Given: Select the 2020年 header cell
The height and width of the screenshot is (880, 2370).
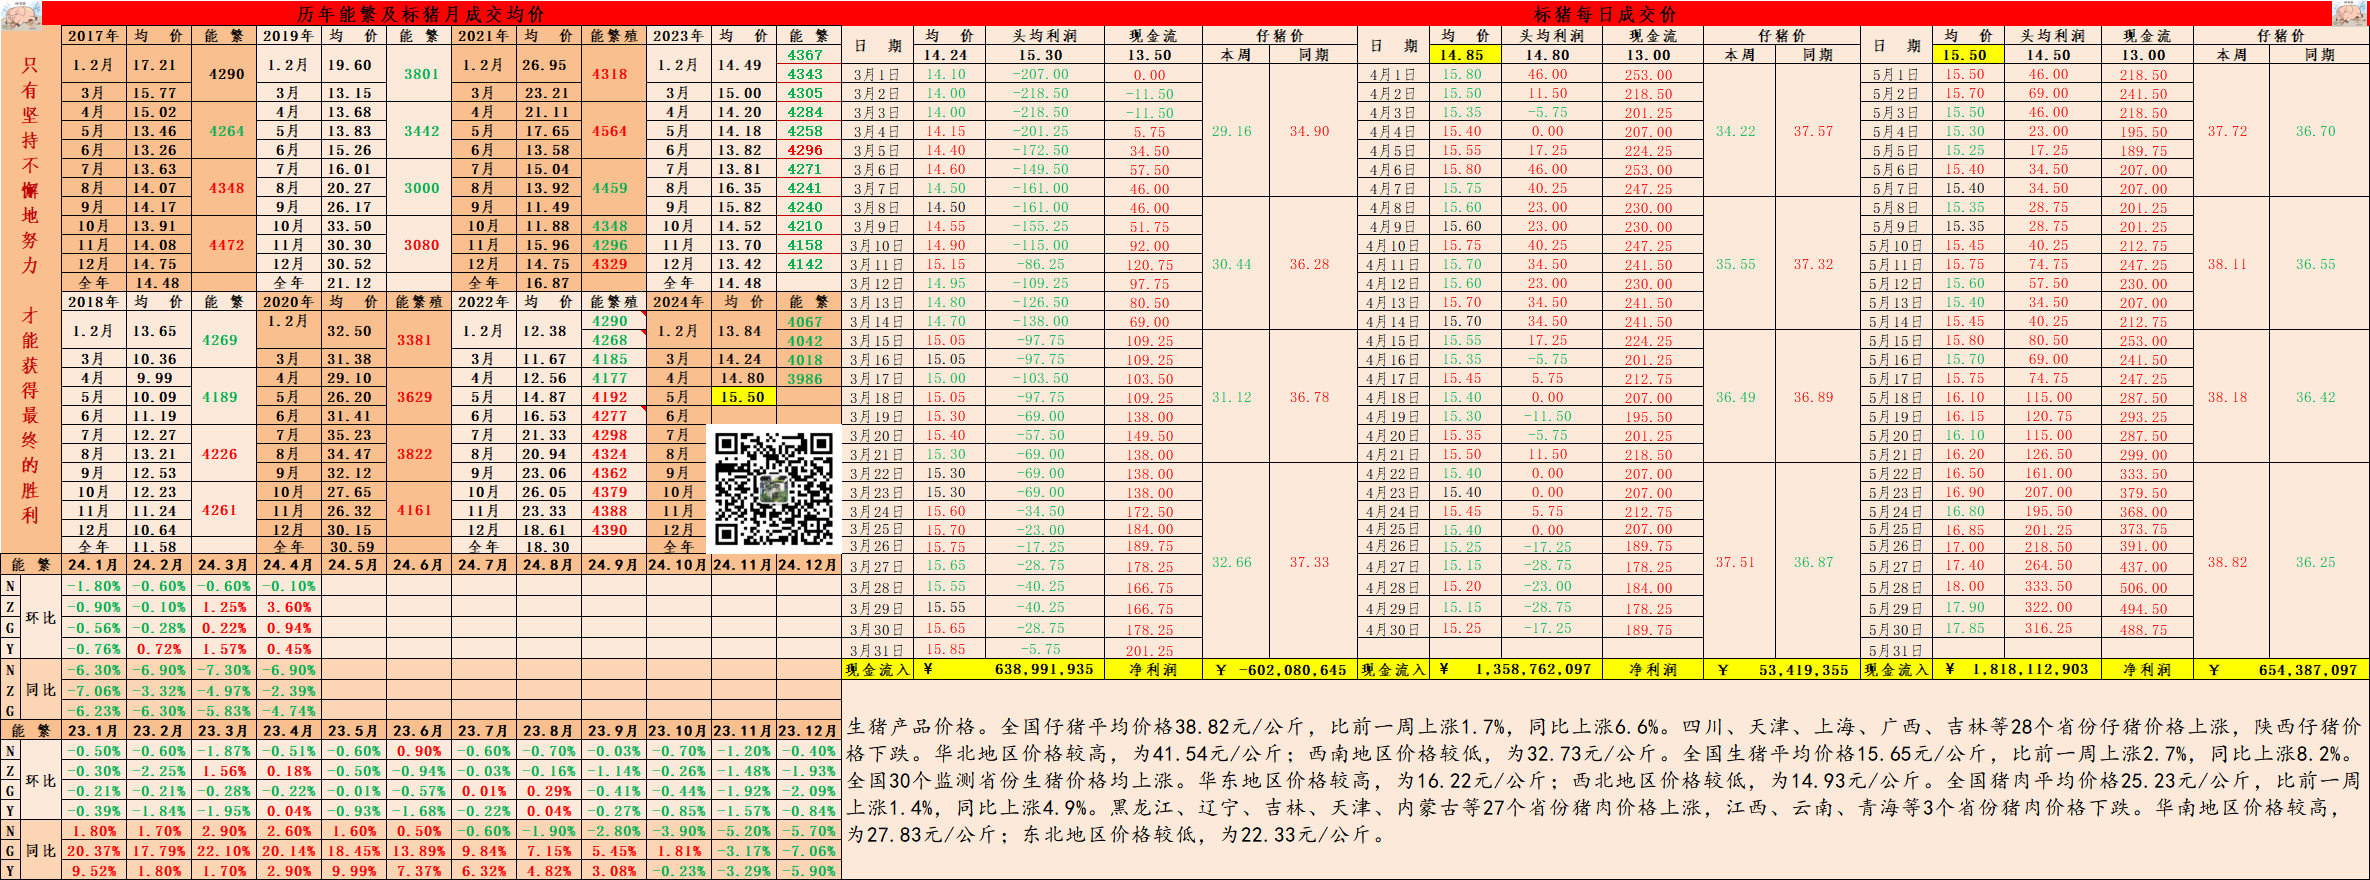Looking at the screenshot, I should pos(289,302).
